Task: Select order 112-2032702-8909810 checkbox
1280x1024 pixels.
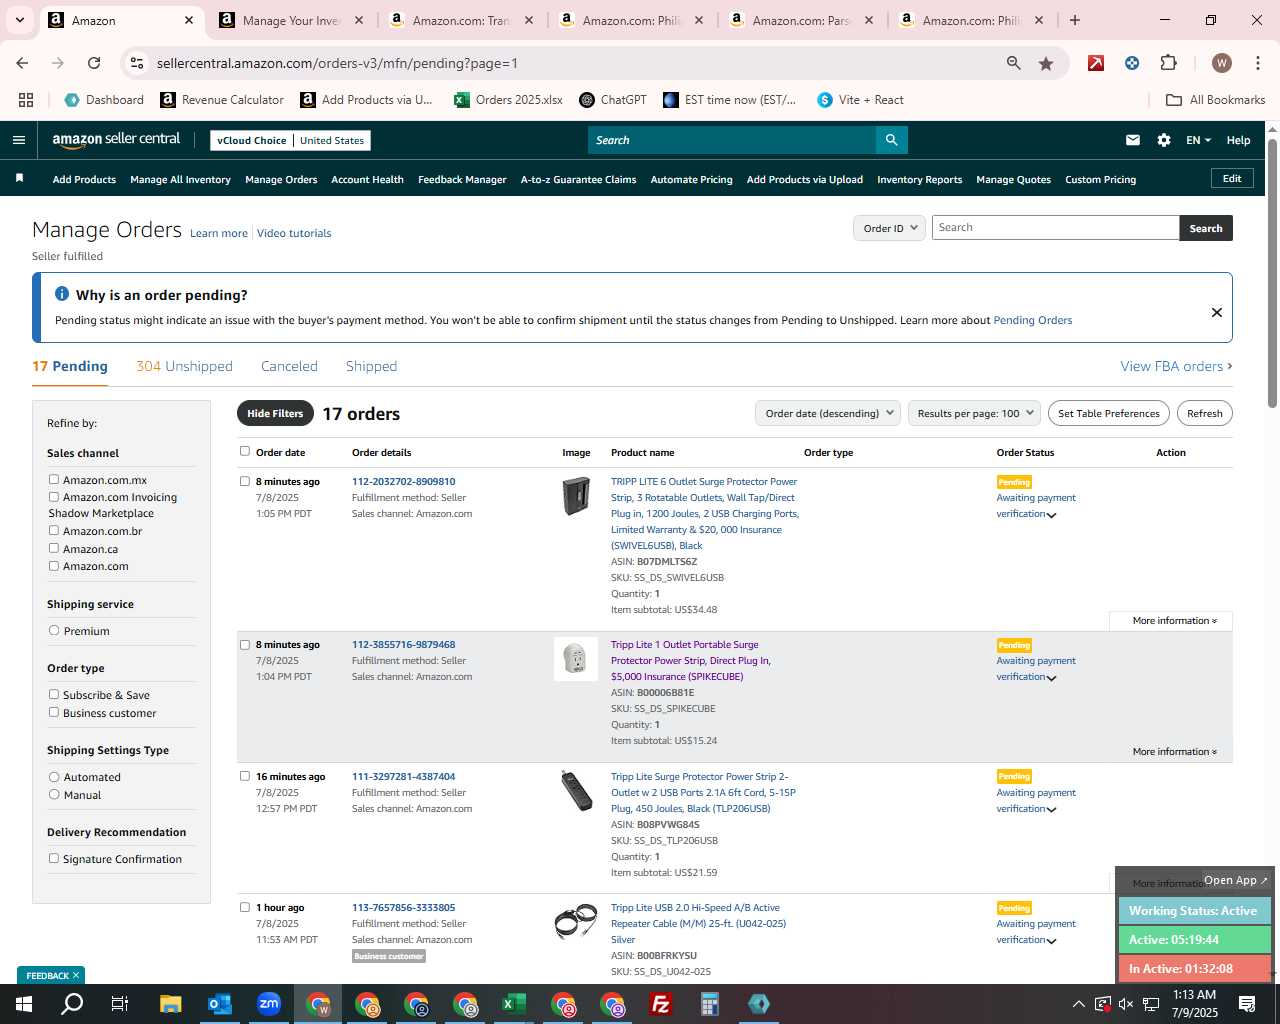Action: click(245, 481)
